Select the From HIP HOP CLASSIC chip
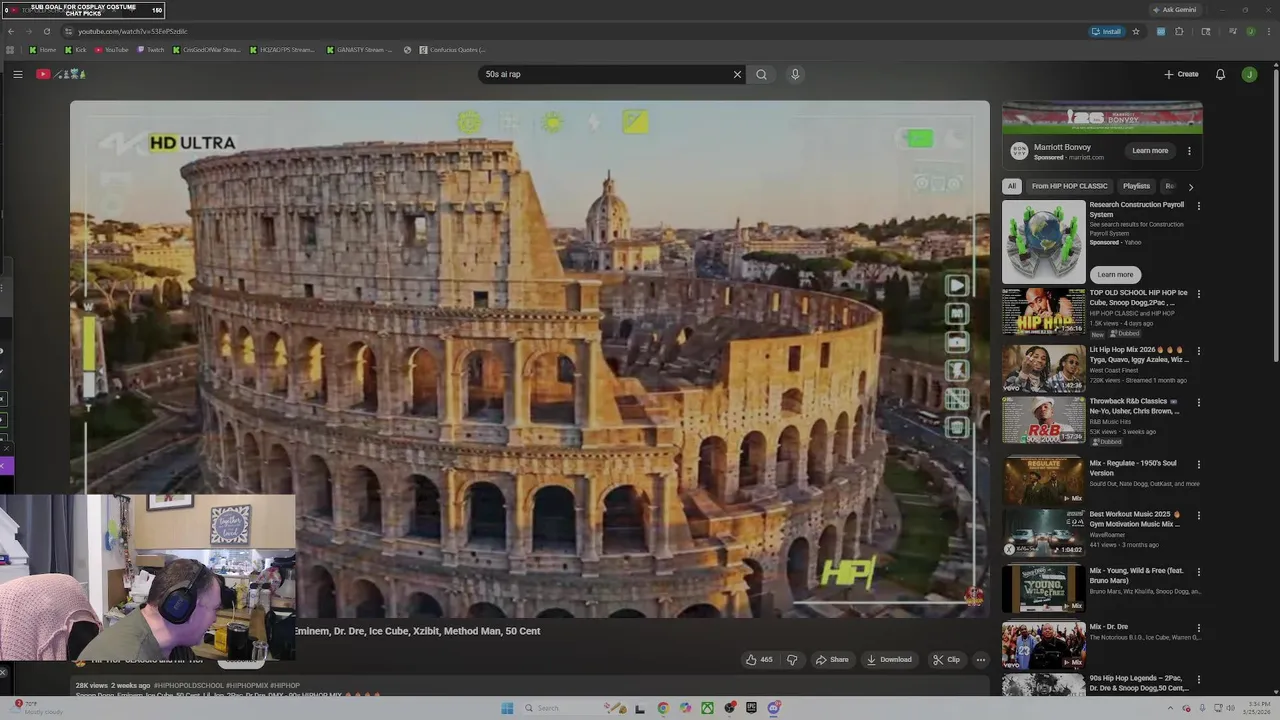Image resolution: width=1280 pixels, height=720 pixels. tap(1069, 186)
